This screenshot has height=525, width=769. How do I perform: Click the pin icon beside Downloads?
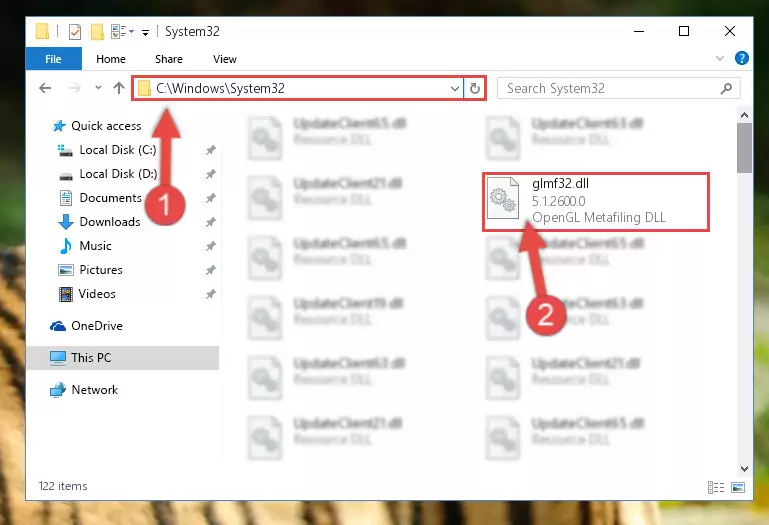(x=210, y=222)
